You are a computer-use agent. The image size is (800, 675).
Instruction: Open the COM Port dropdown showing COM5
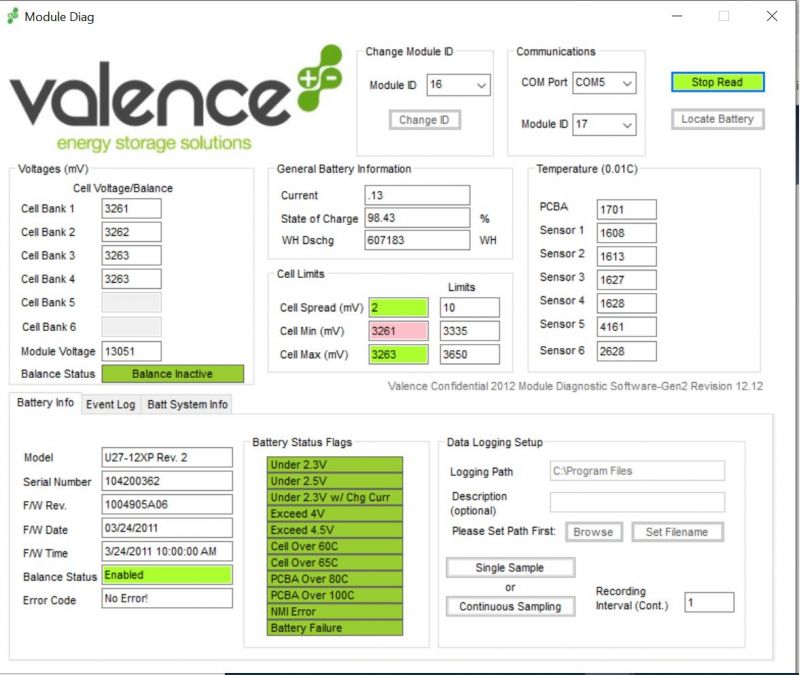pyautogui.click(x=604, y=83)
